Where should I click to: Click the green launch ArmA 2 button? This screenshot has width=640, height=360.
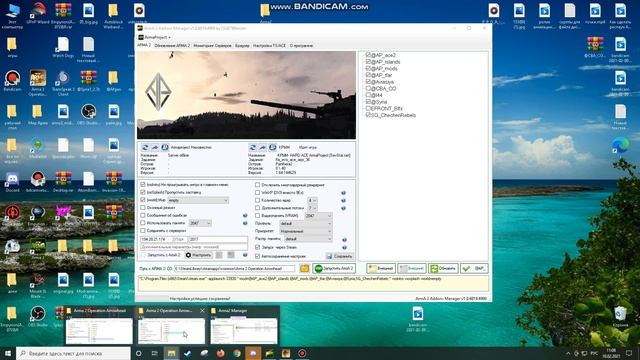[334, 269]
